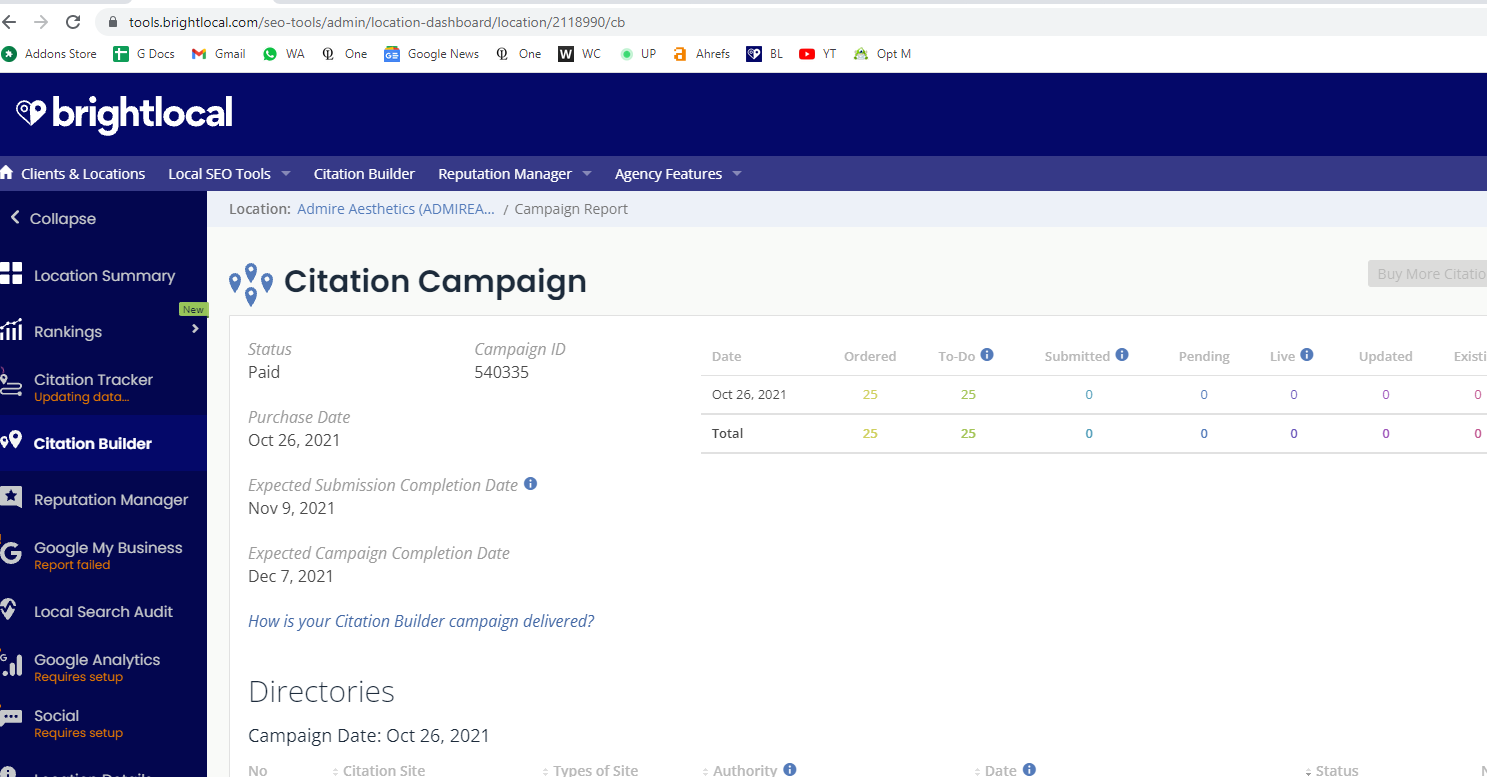Click info icon beside Expected Submission Completion Date

click(x=530, y=484)
